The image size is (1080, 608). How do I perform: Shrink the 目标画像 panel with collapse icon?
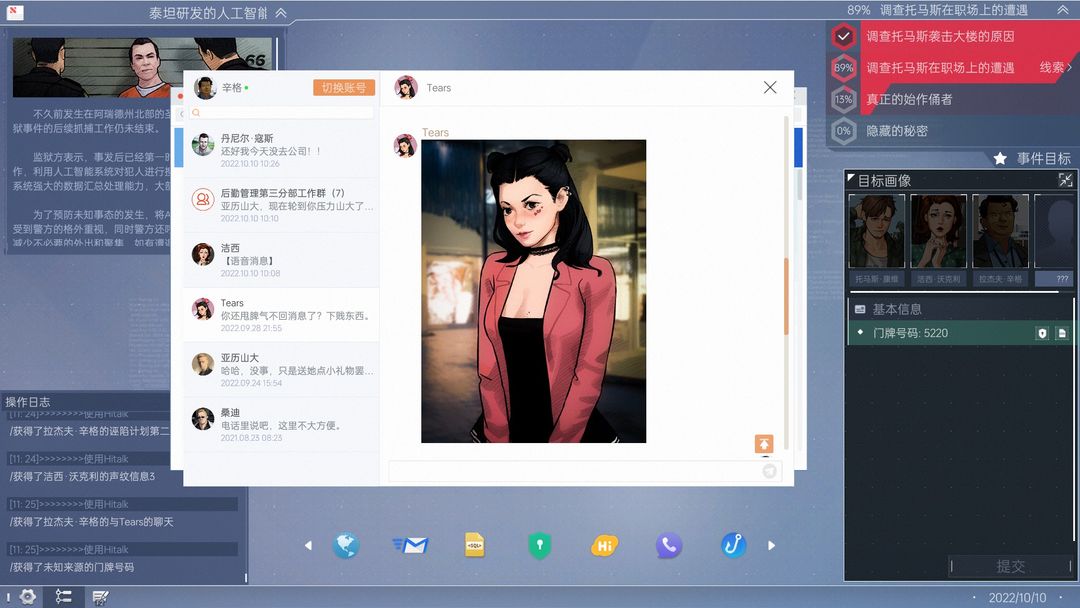(1065, 180)
